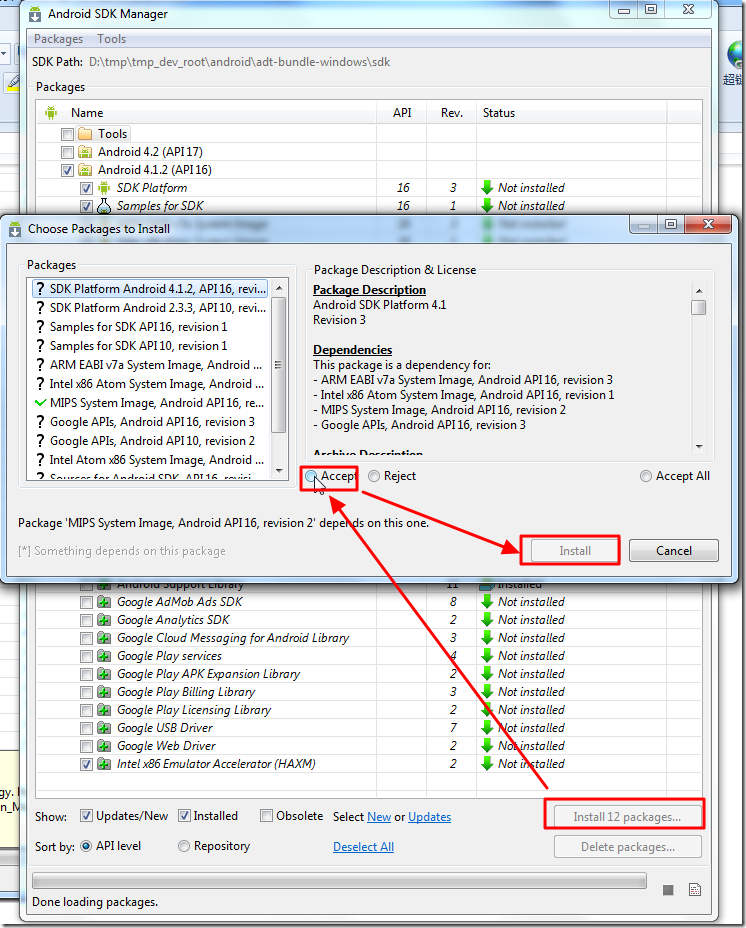Tick Google Cloud Messaging for Android Library checkbox

click(86, 639)
